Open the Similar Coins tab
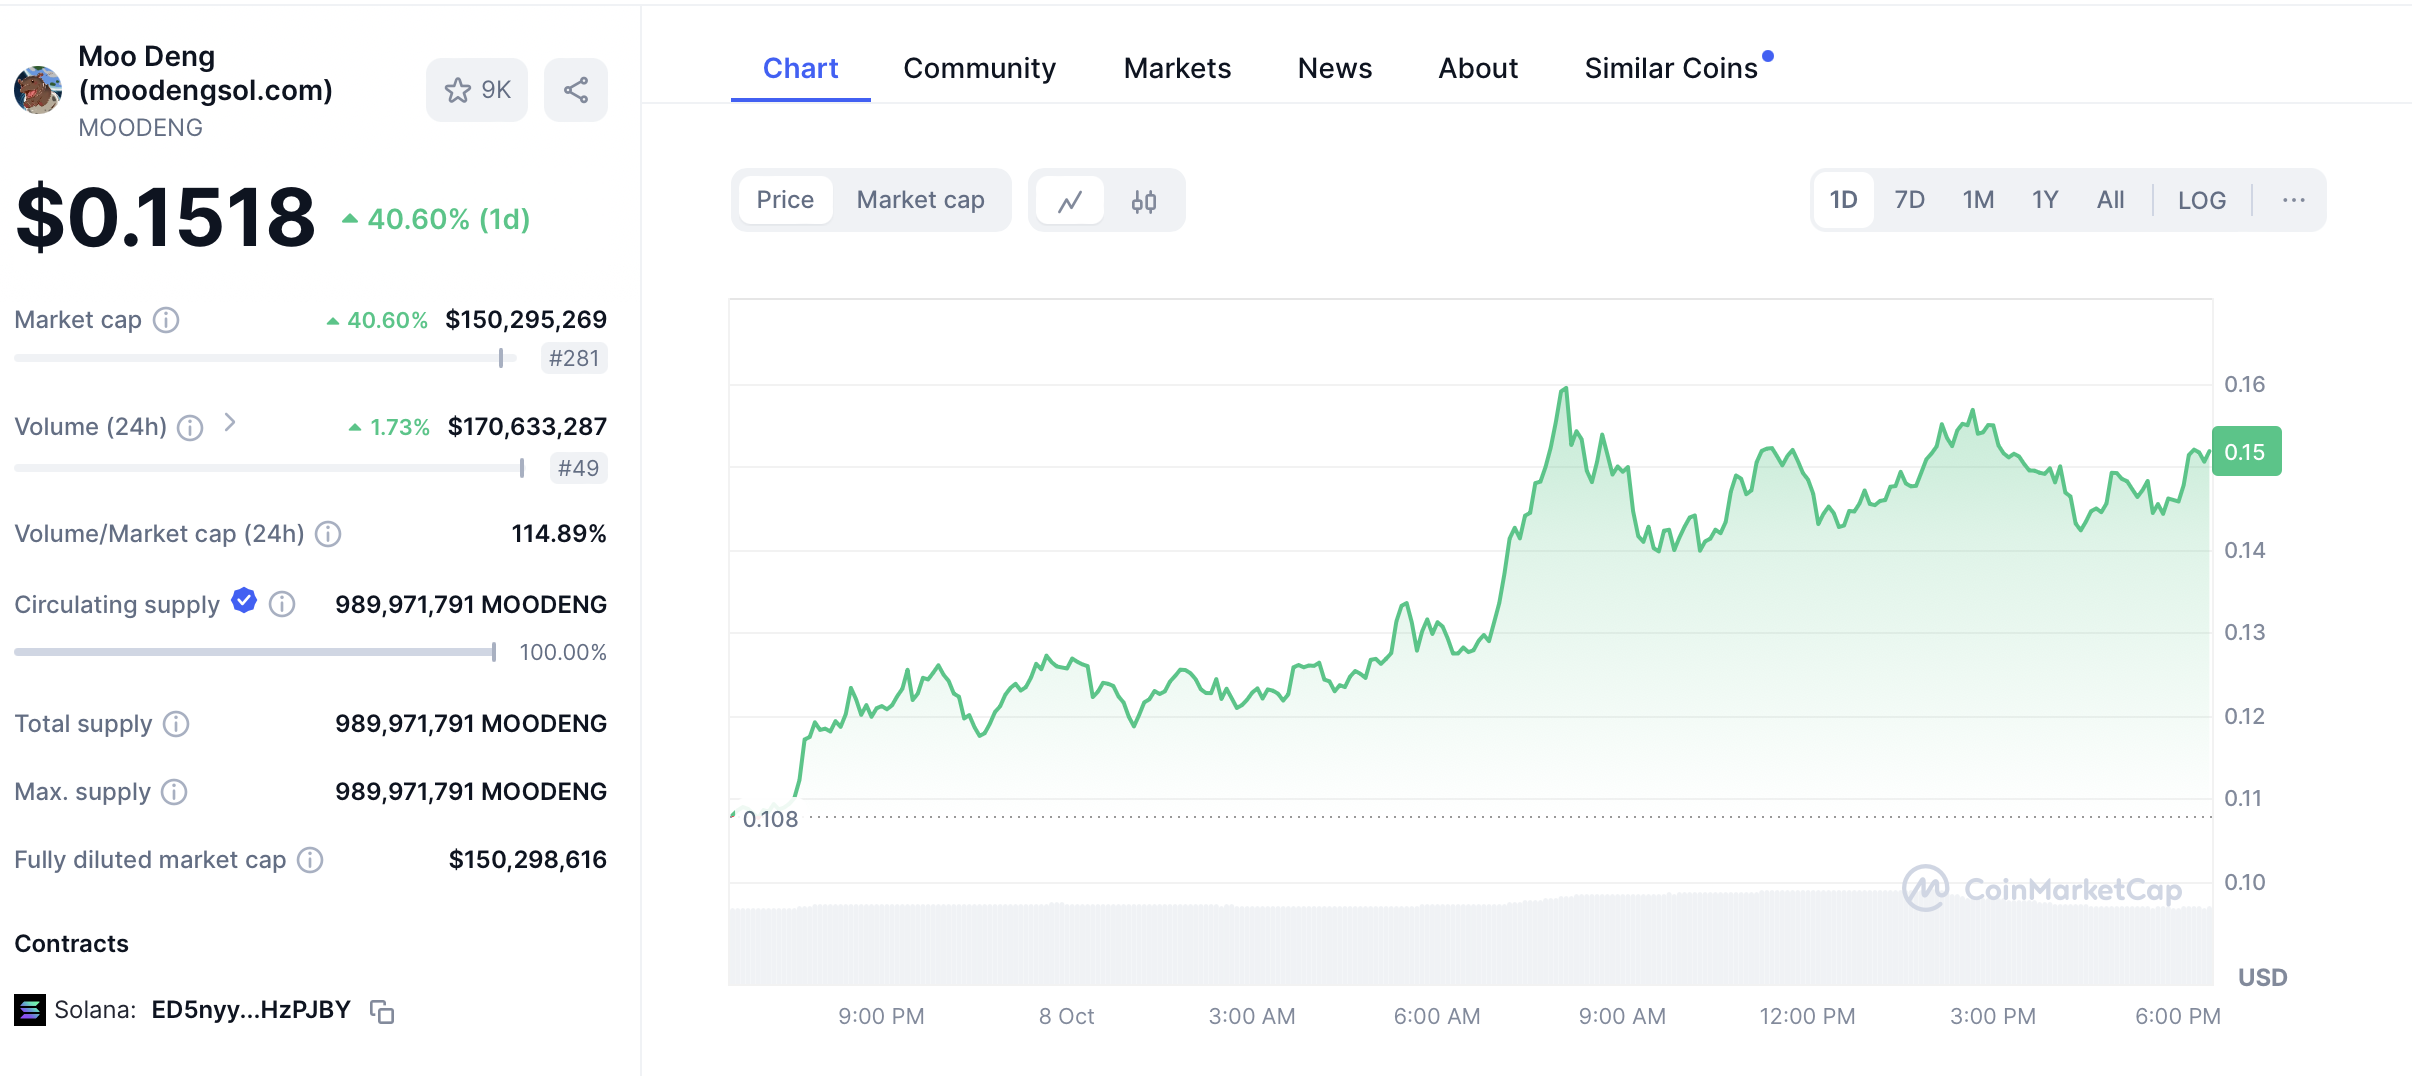 1671,68
